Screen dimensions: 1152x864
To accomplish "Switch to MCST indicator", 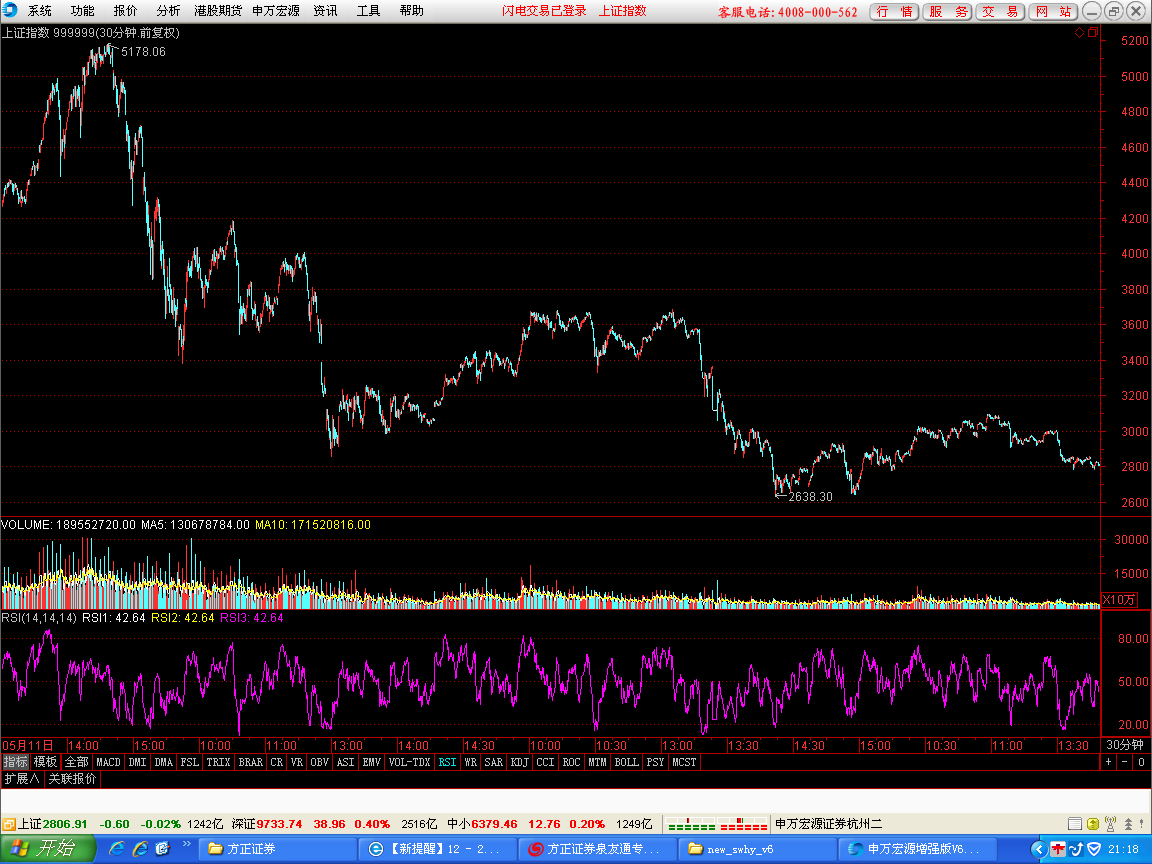I will 684,762.
